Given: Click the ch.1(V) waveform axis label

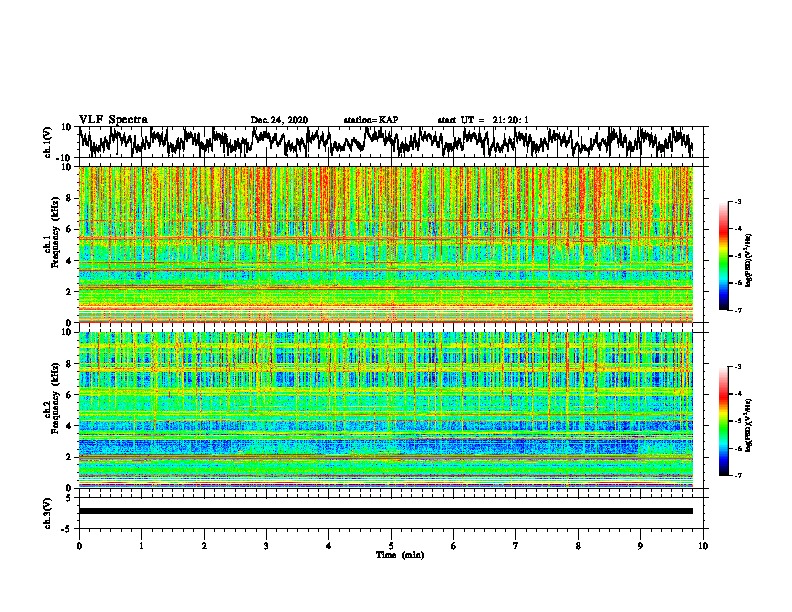Looking at the screenshot, I should pos(48,142).
